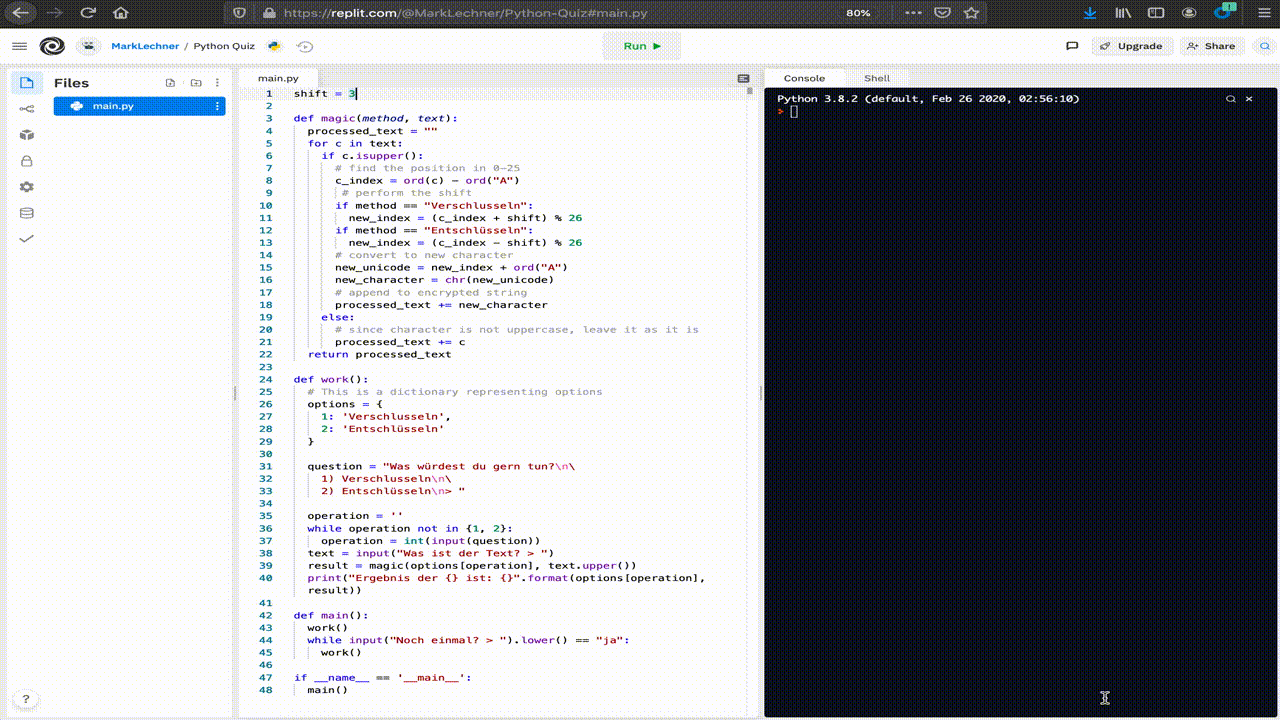This screenshot has width=1280, height=720.
Task: Click the 'operation = ''' code line
Action: coord(355,516)
